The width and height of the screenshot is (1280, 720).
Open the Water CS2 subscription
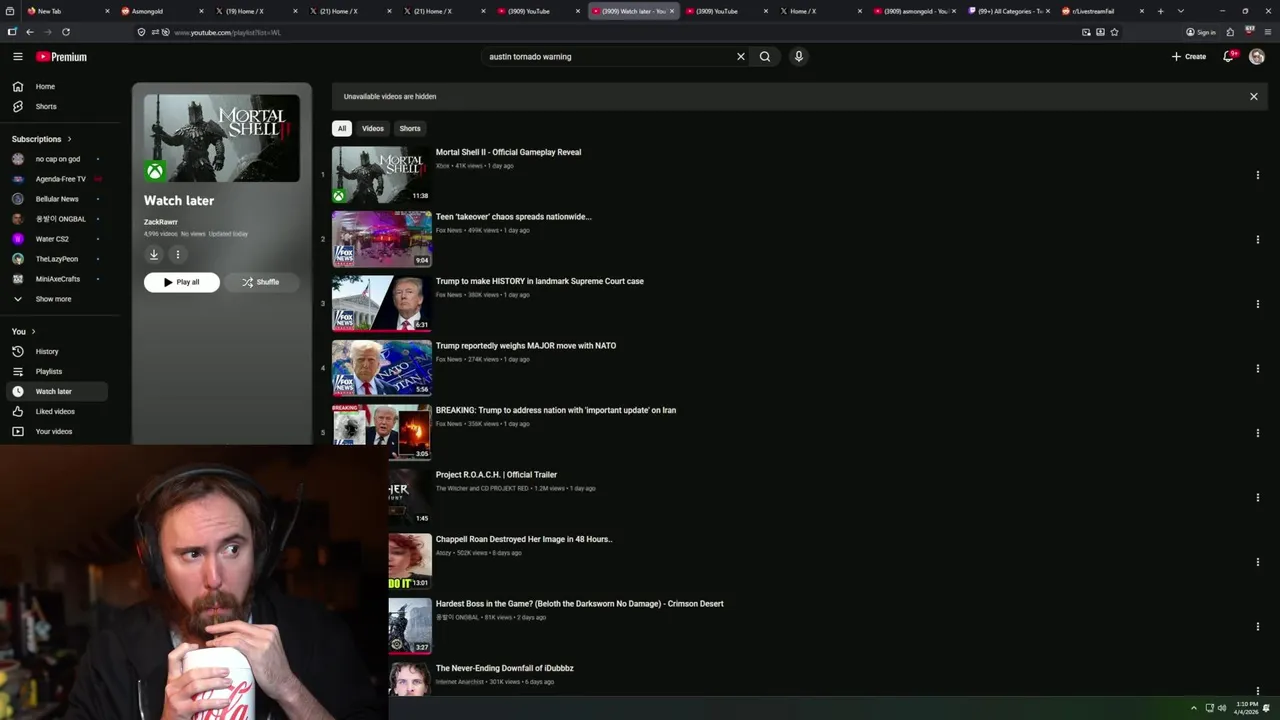pyautogui.click(x=57, y=239)
